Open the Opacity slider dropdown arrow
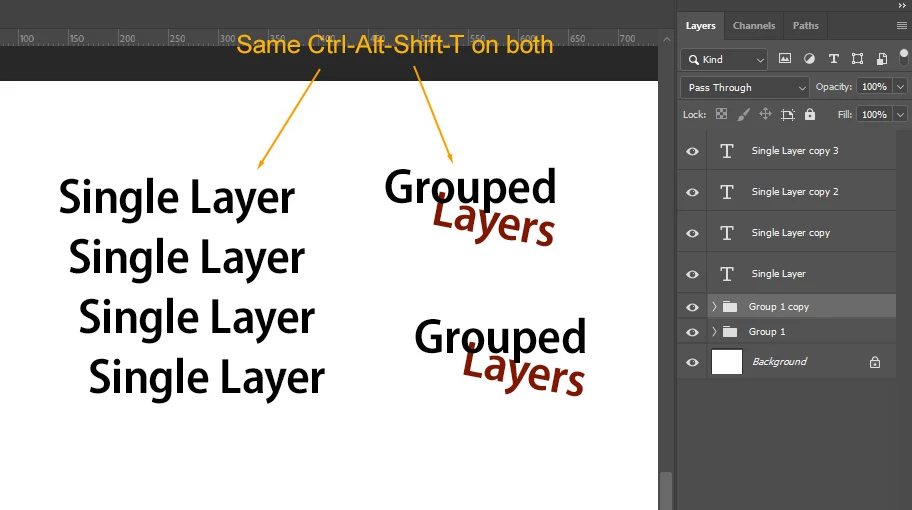The width and height of the screenshot is (912, 510). 900,87
